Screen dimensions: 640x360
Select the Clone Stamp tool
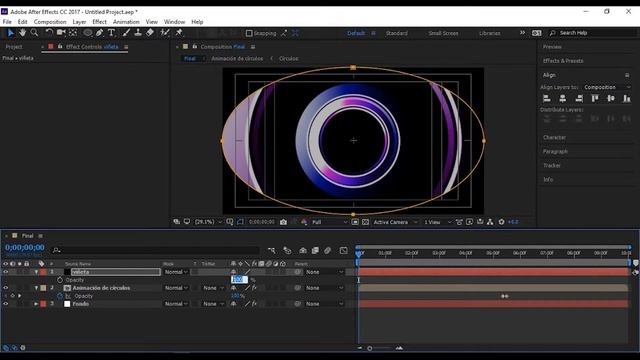(x=138, y=33)
